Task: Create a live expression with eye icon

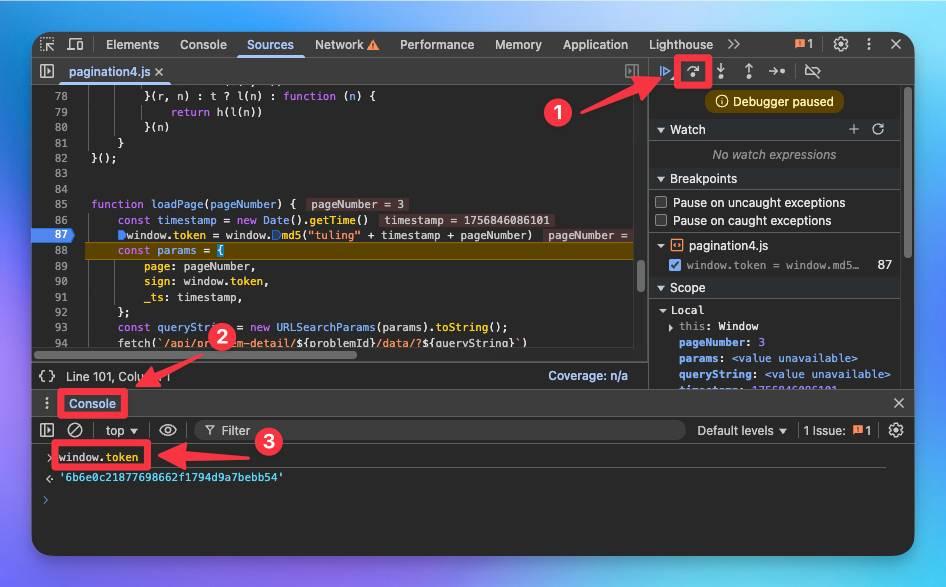Action: (168, 430)
